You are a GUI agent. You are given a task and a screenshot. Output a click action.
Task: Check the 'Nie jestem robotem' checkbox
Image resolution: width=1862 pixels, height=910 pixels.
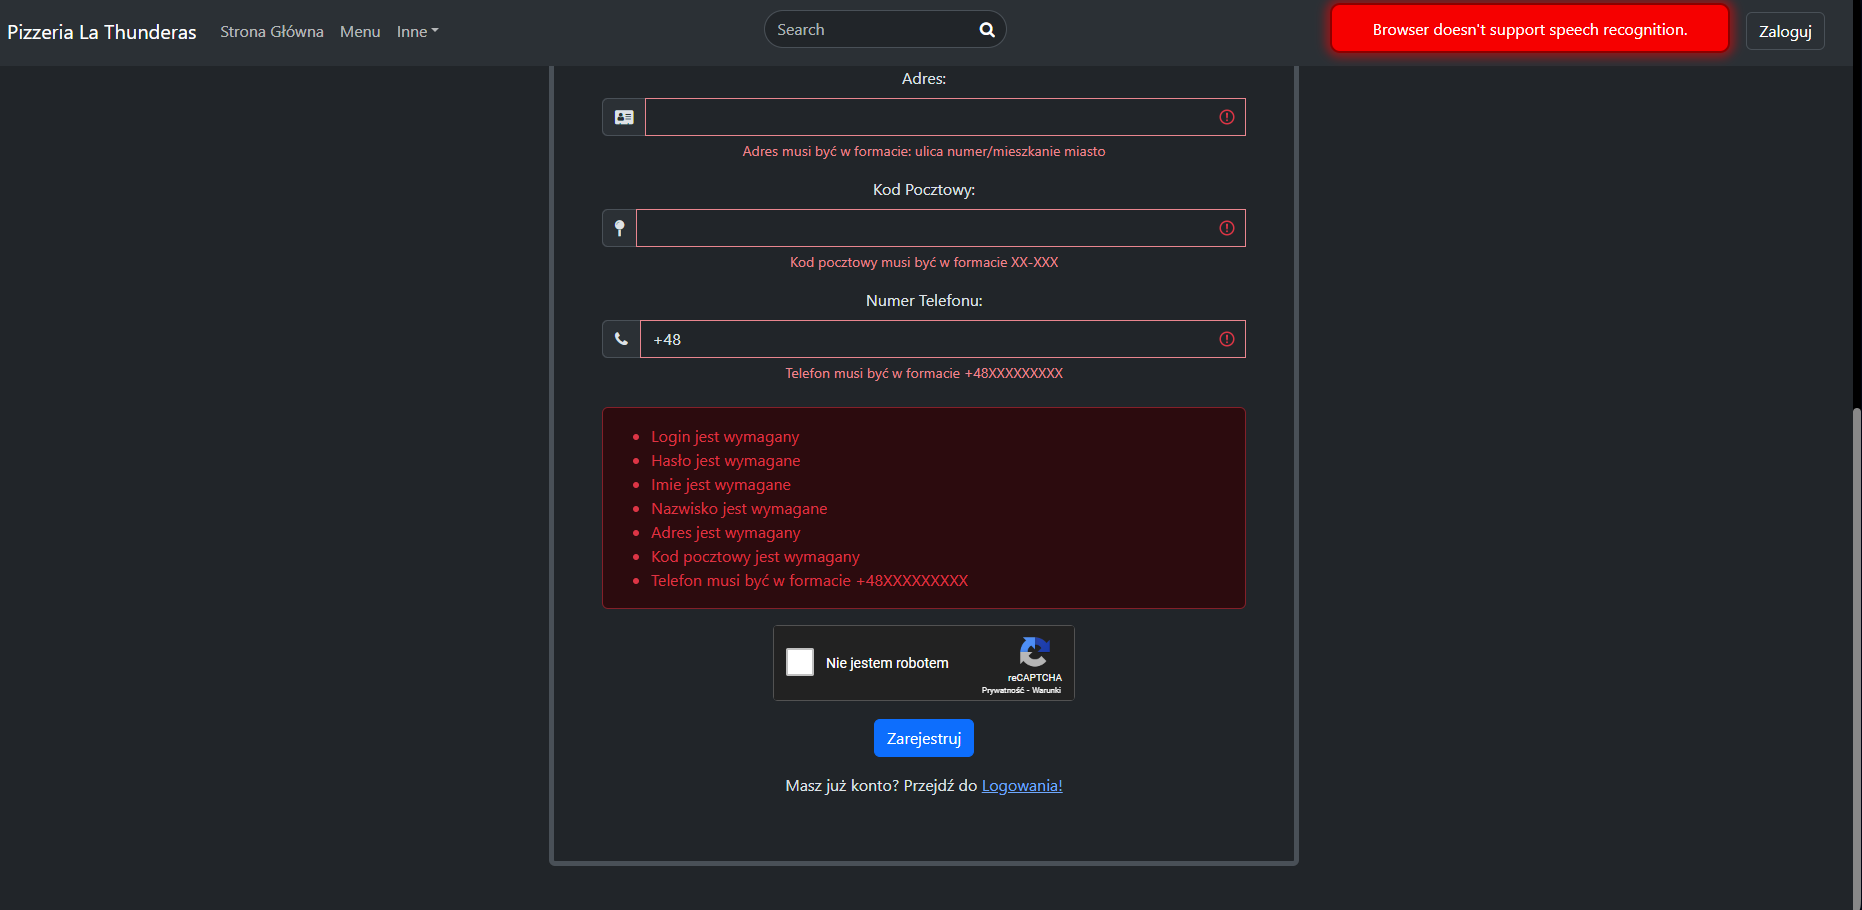(x=800, y=662)
